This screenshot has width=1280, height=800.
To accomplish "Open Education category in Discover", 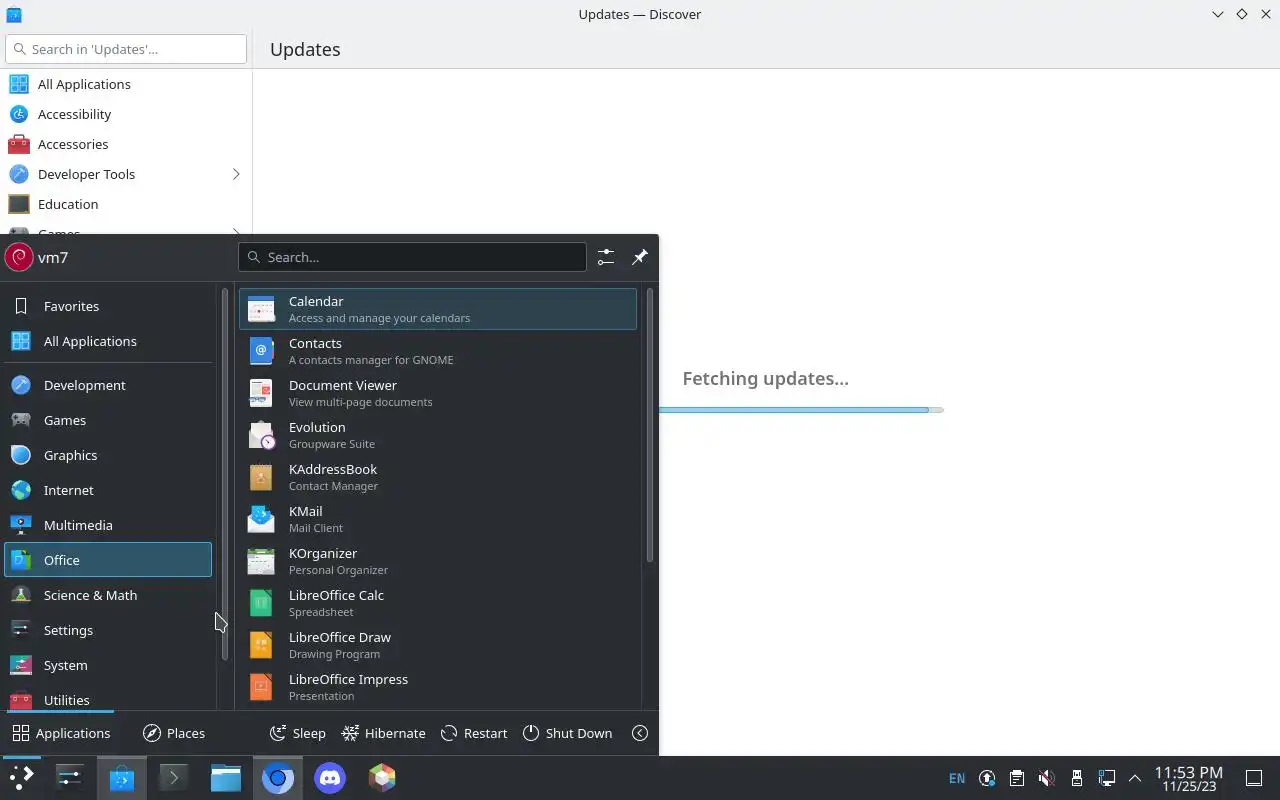I will click(126, 204).
